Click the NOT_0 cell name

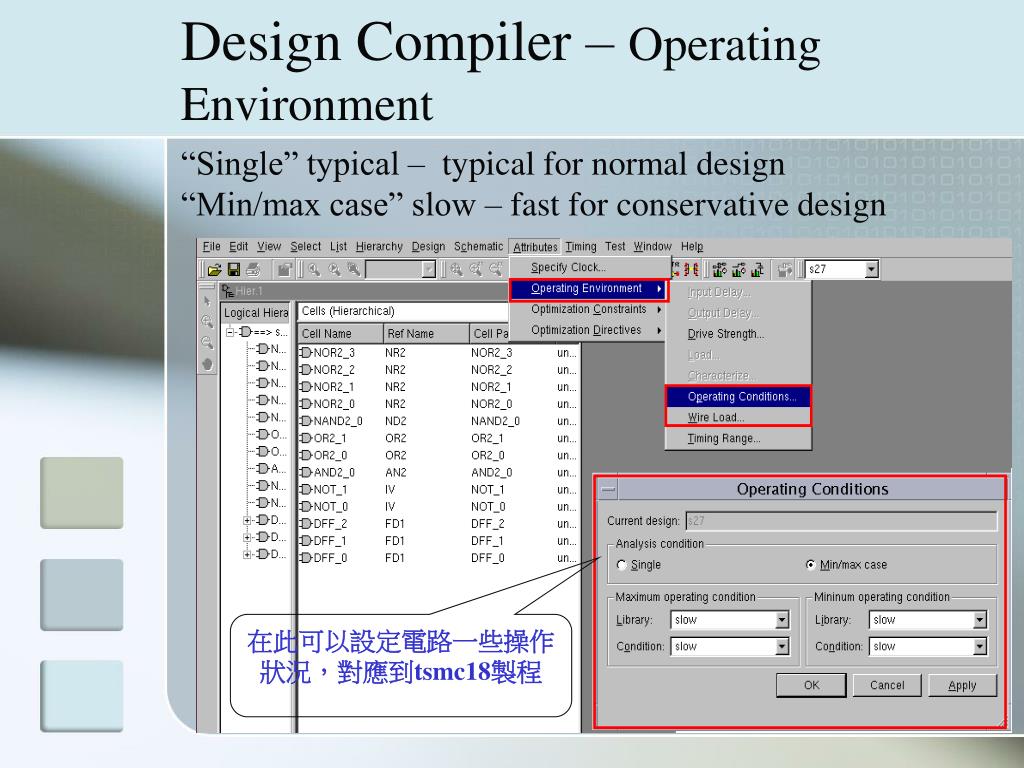[x=330, y=507]
